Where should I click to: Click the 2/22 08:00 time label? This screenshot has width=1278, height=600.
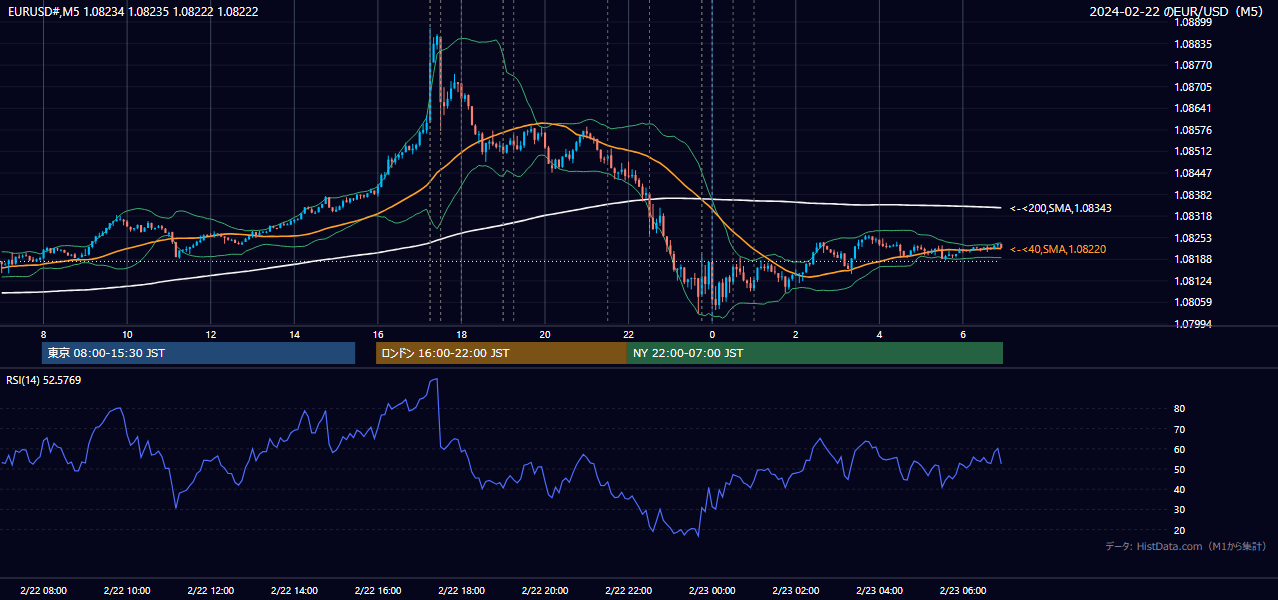click(43, 590)
